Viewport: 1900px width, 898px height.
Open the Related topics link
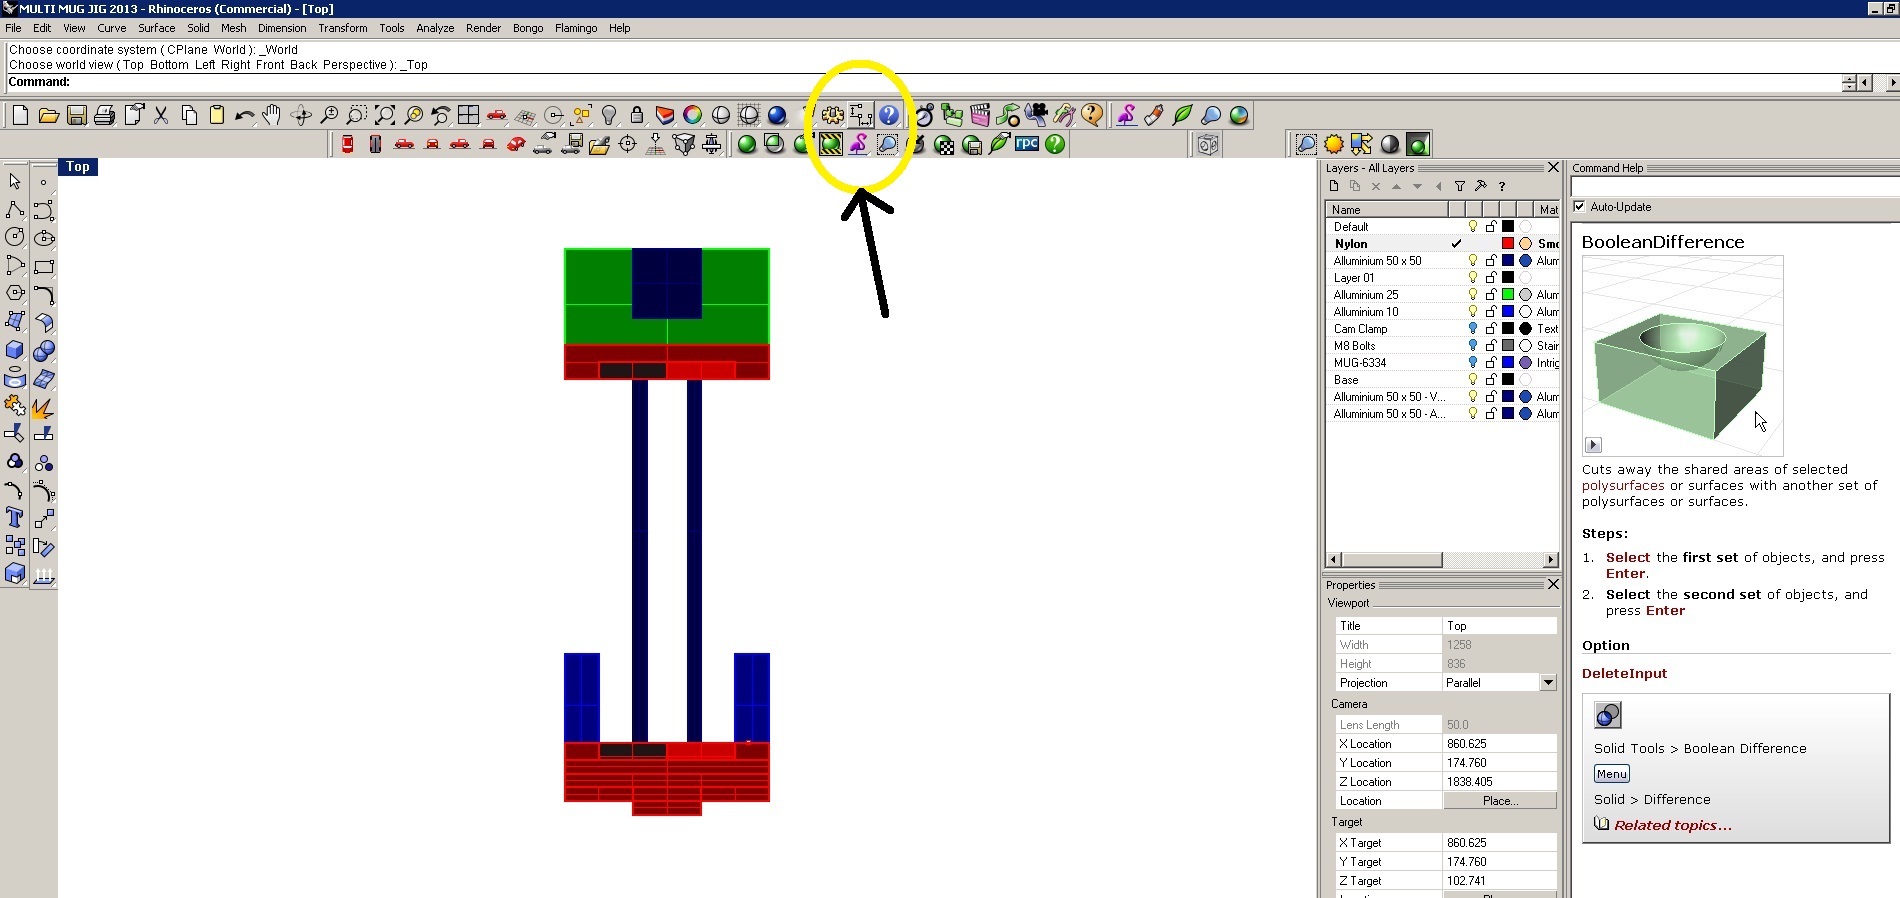click(1672, 825)
